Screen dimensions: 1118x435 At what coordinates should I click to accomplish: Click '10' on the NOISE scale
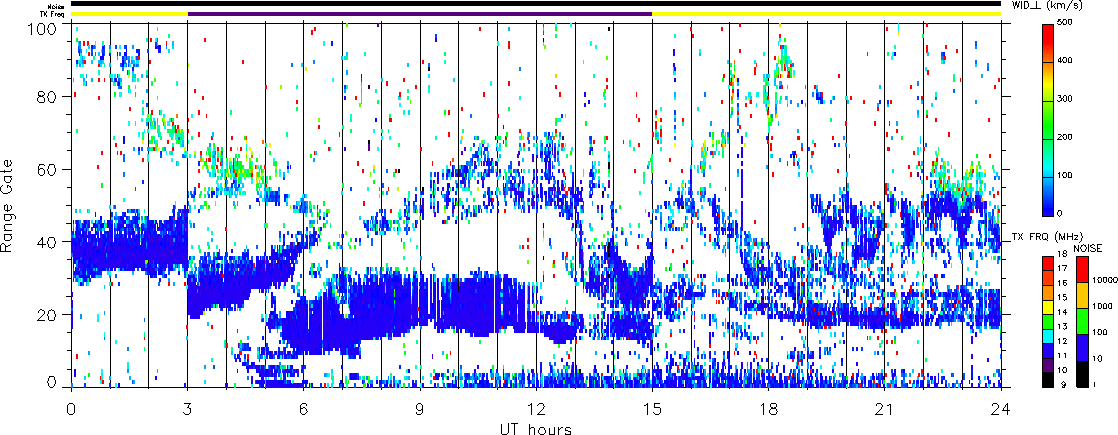point(1097,359)
